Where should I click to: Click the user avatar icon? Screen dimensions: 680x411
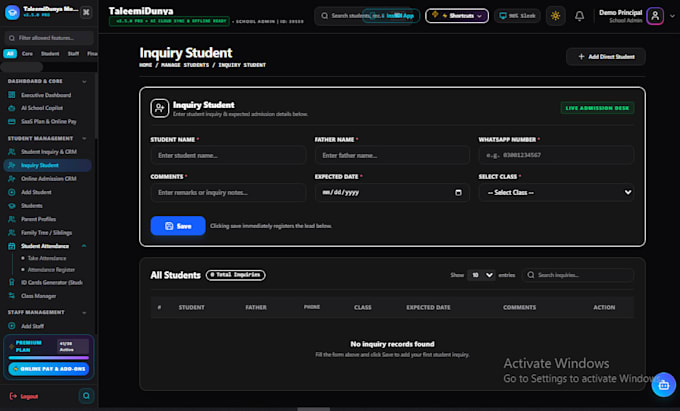[x=655, y=16]
